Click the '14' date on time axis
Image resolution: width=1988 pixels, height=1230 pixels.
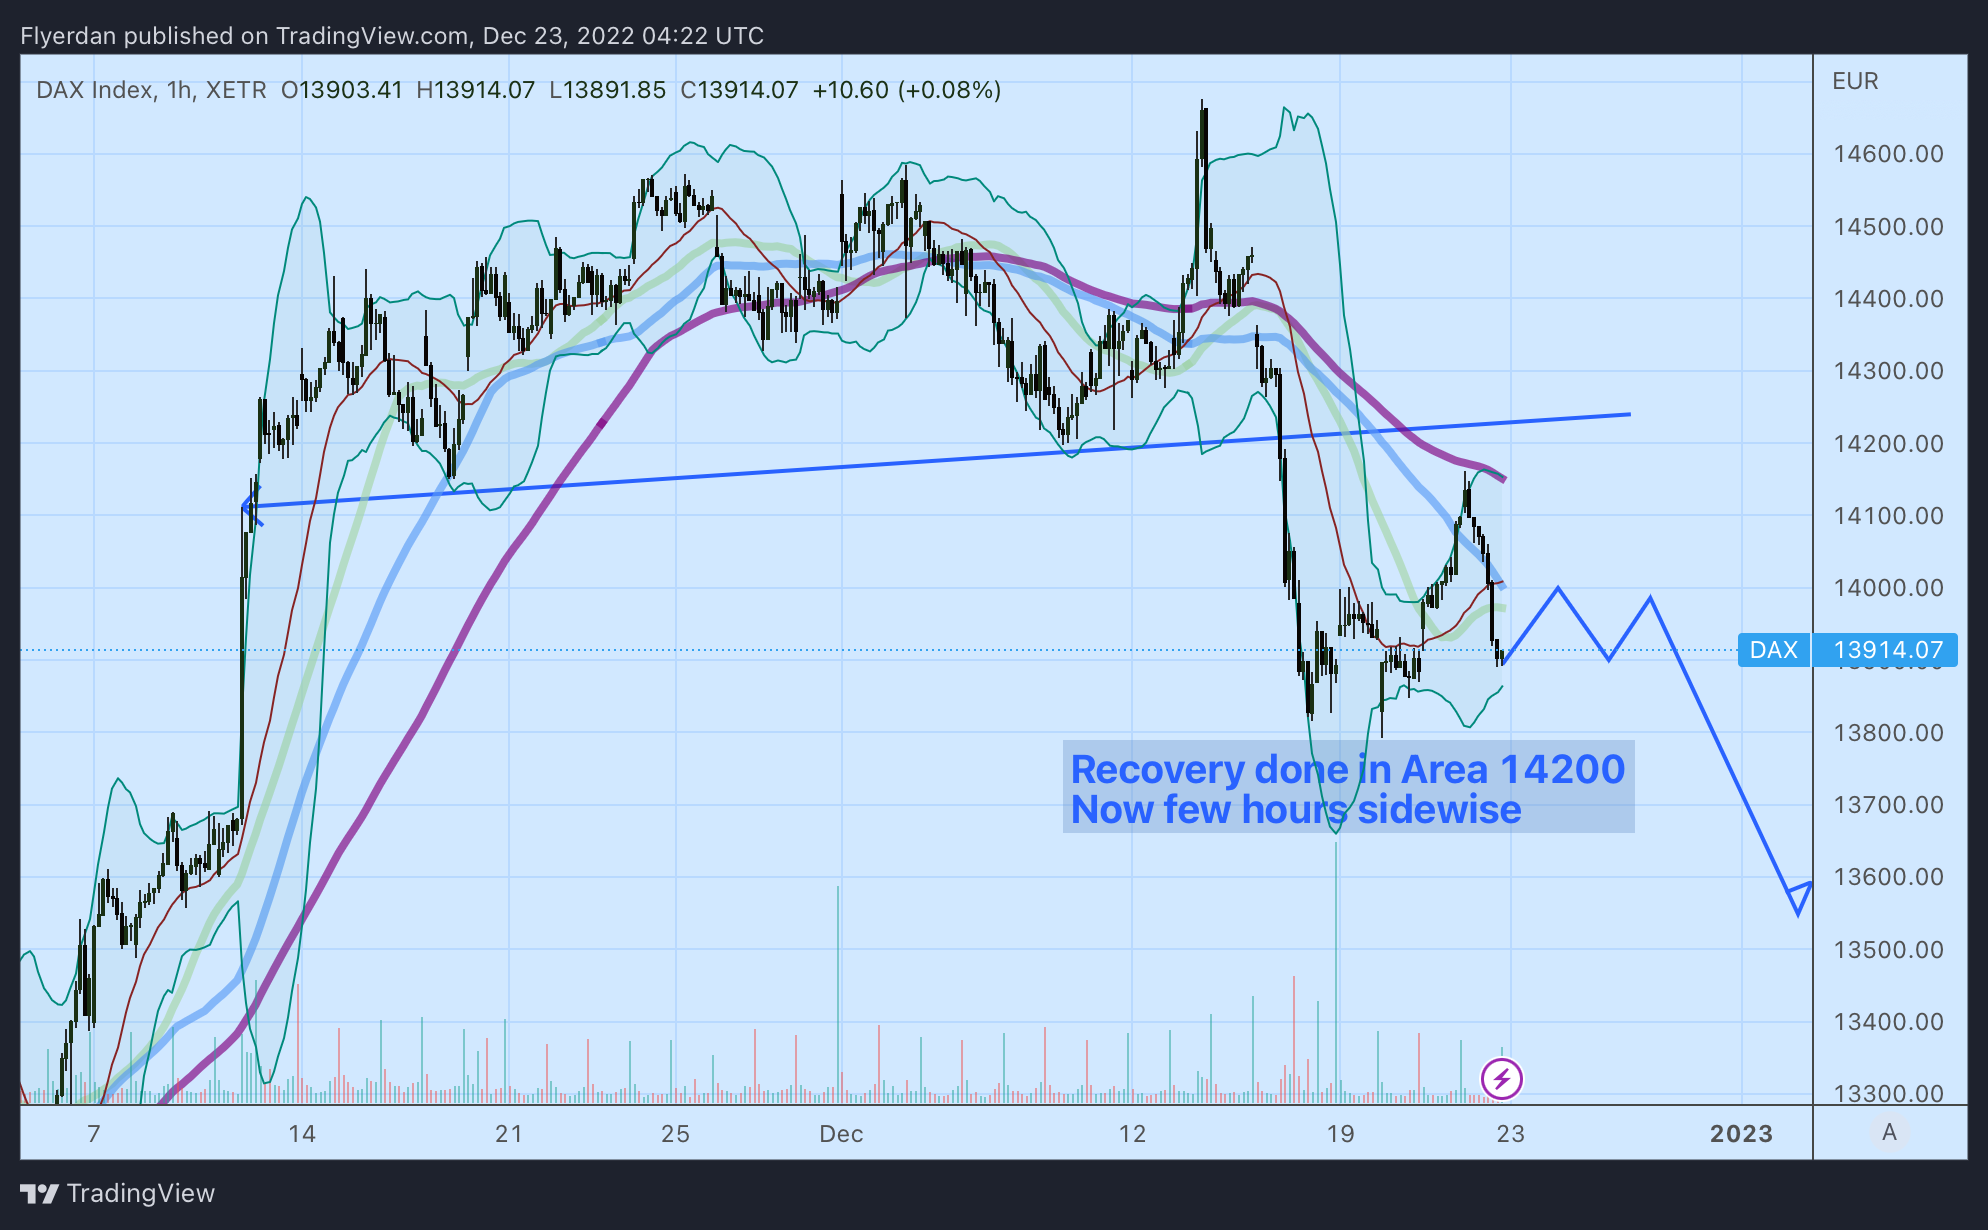tap(302, 1133)
